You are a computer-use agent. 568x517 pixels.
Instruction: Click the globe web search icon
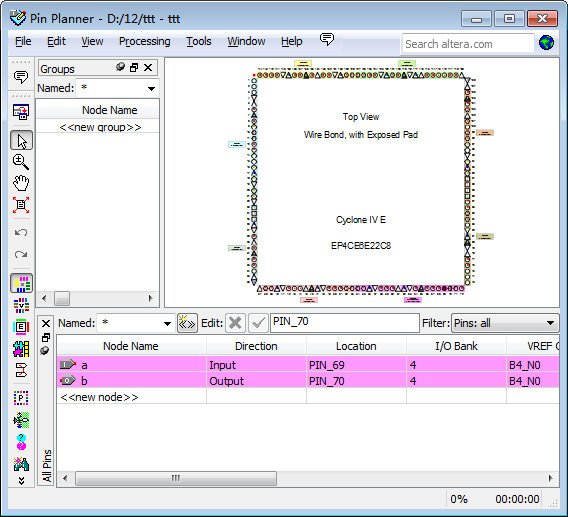click(x=546, y=43)
